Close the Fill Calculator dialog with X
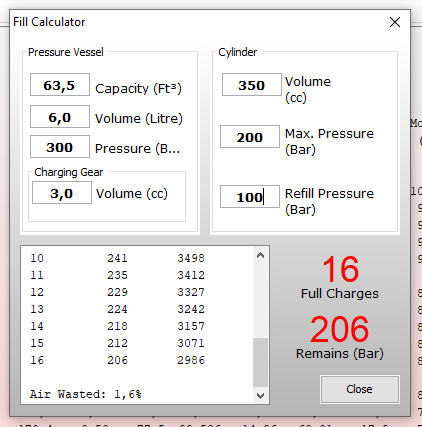This screenshot has width=422, height=427. [395, 22]
